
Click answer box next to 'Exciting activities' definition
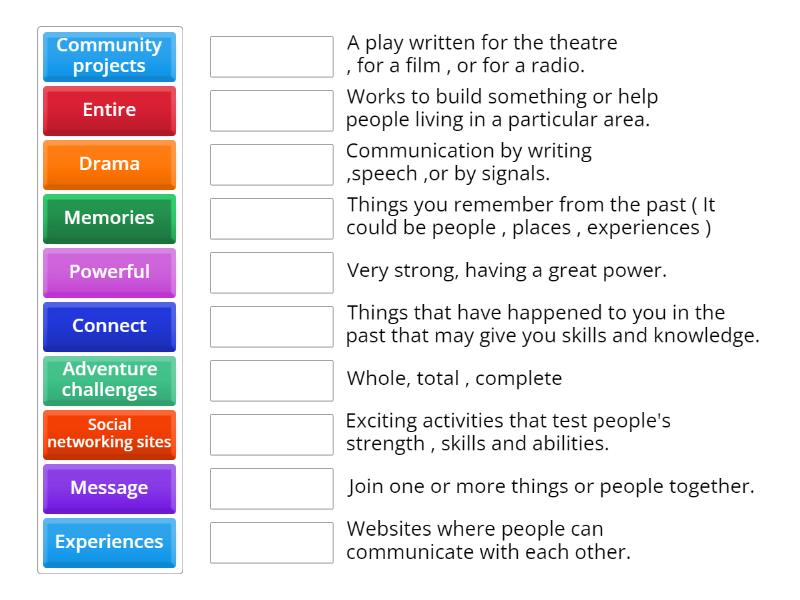[271, 434]
